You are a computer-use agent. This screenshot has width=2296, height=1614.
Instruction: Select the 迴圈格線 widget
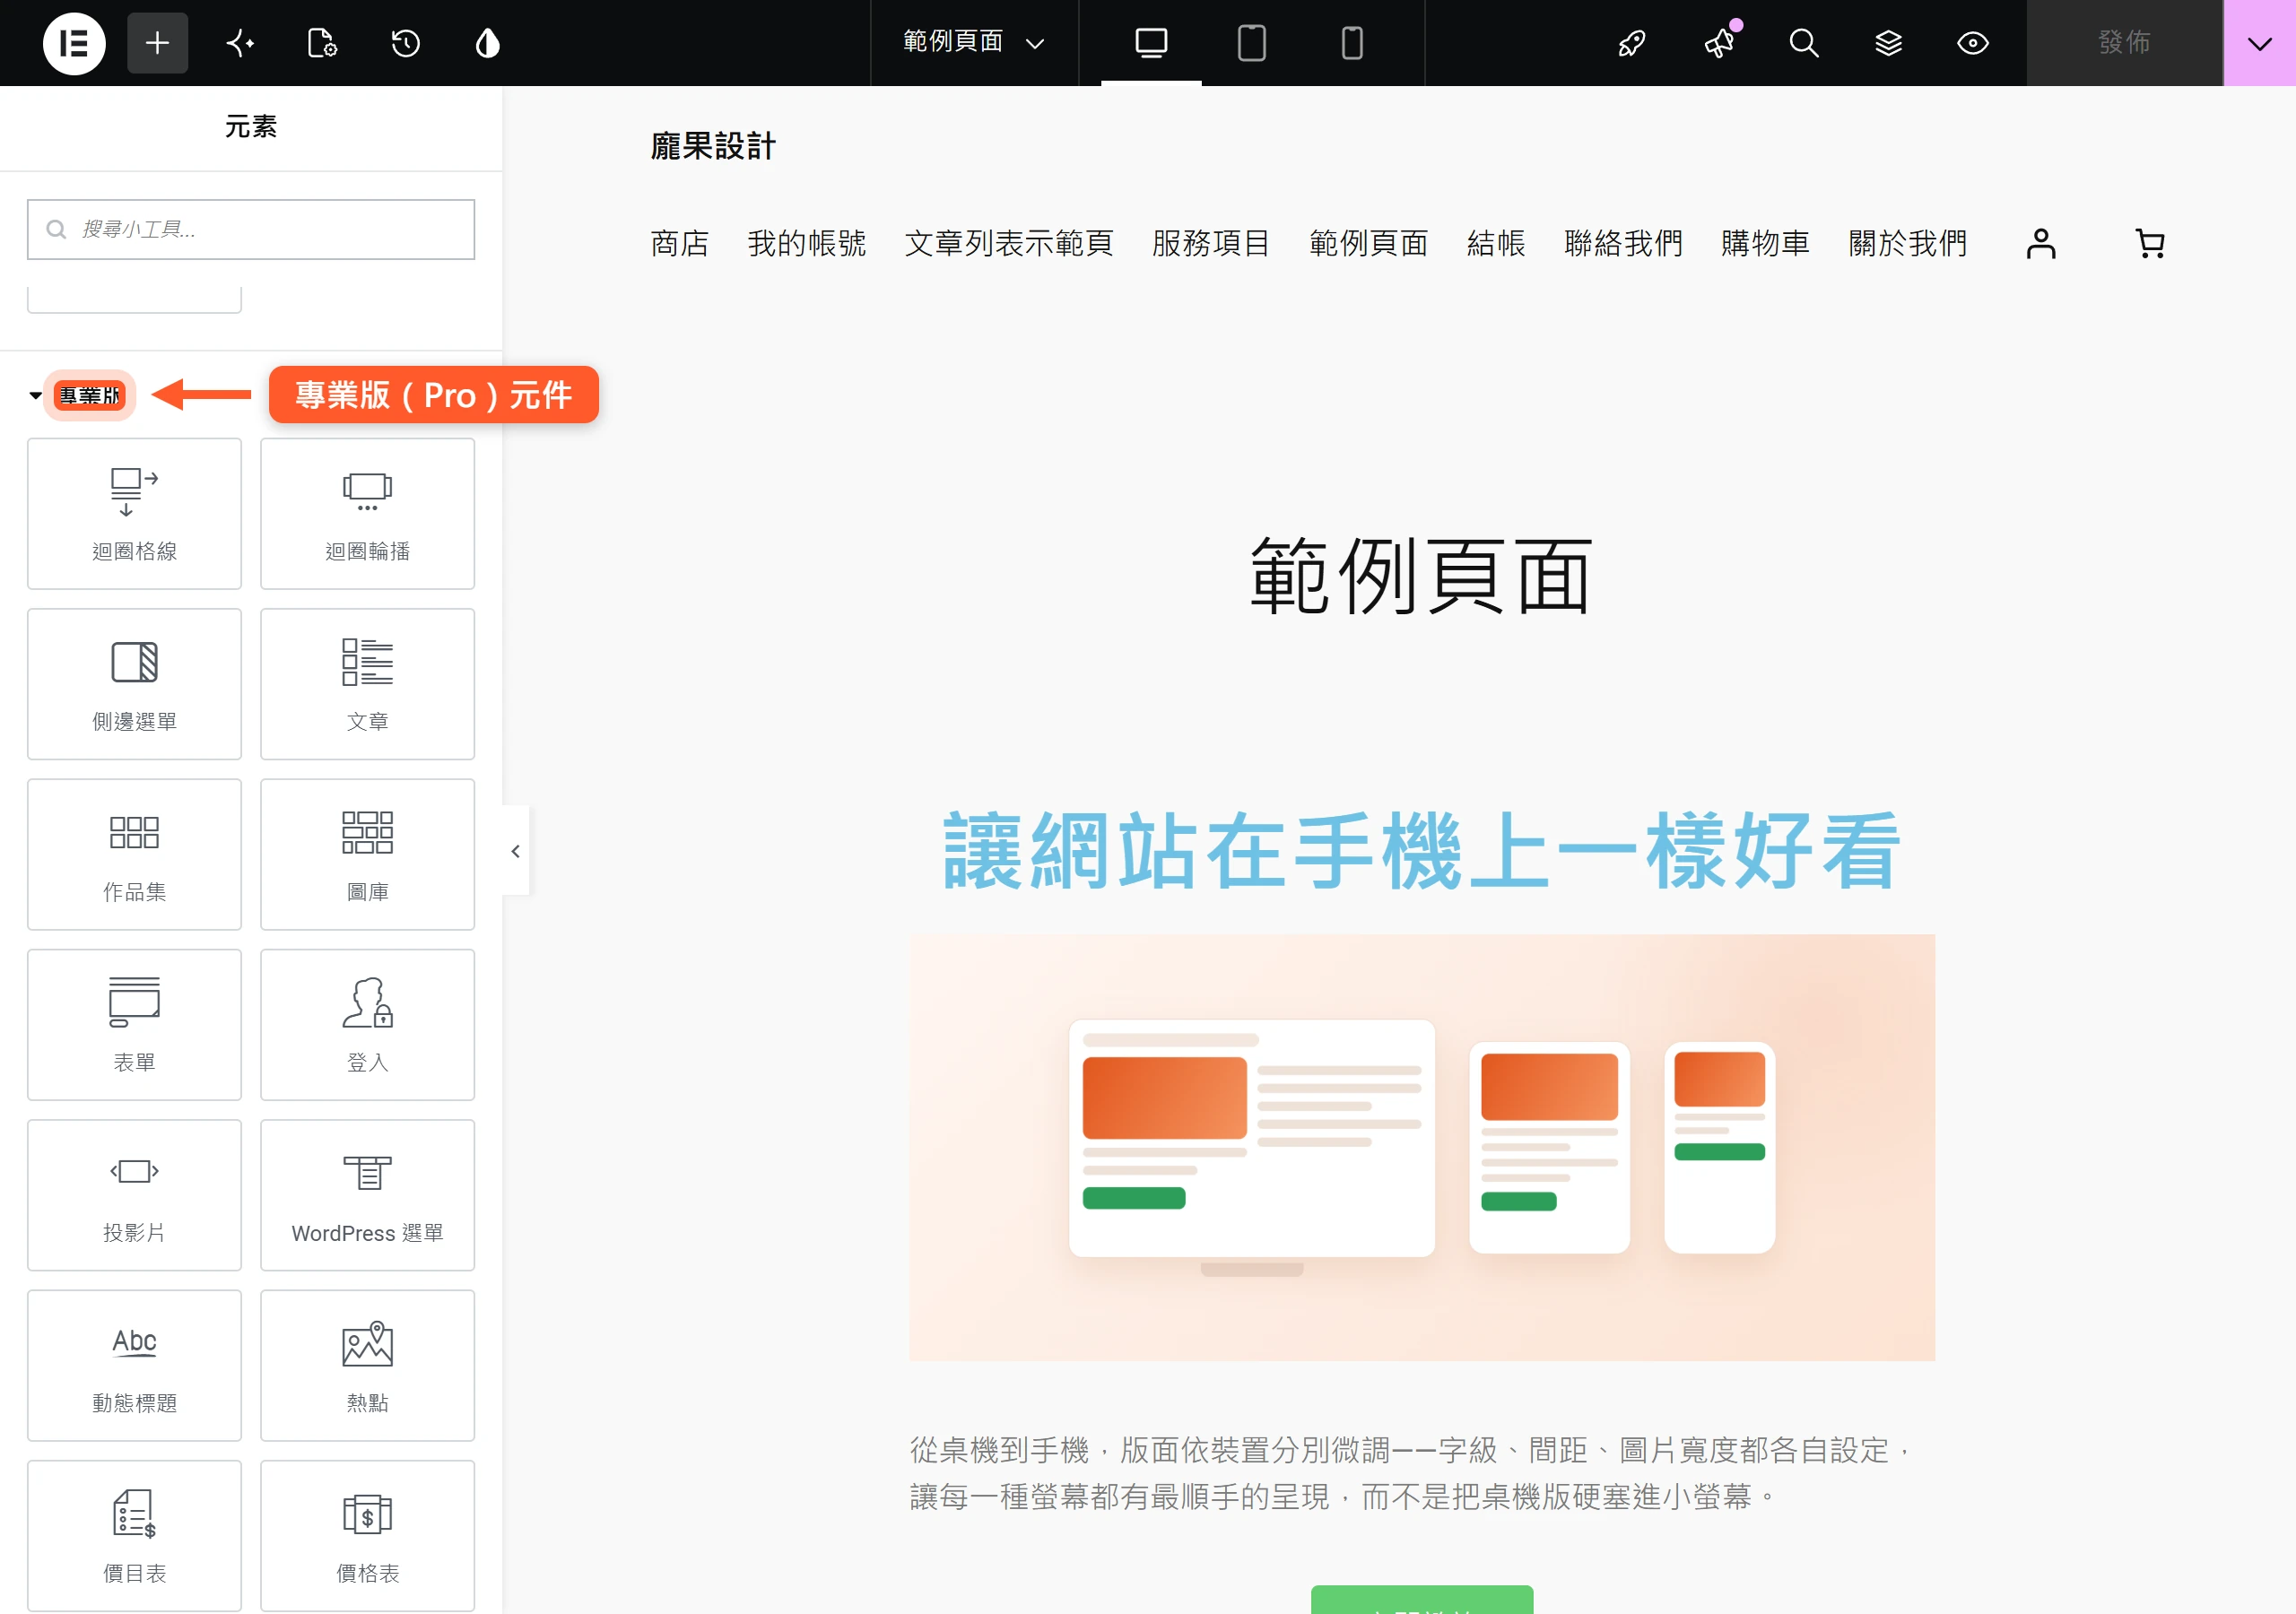coord(134,513)
